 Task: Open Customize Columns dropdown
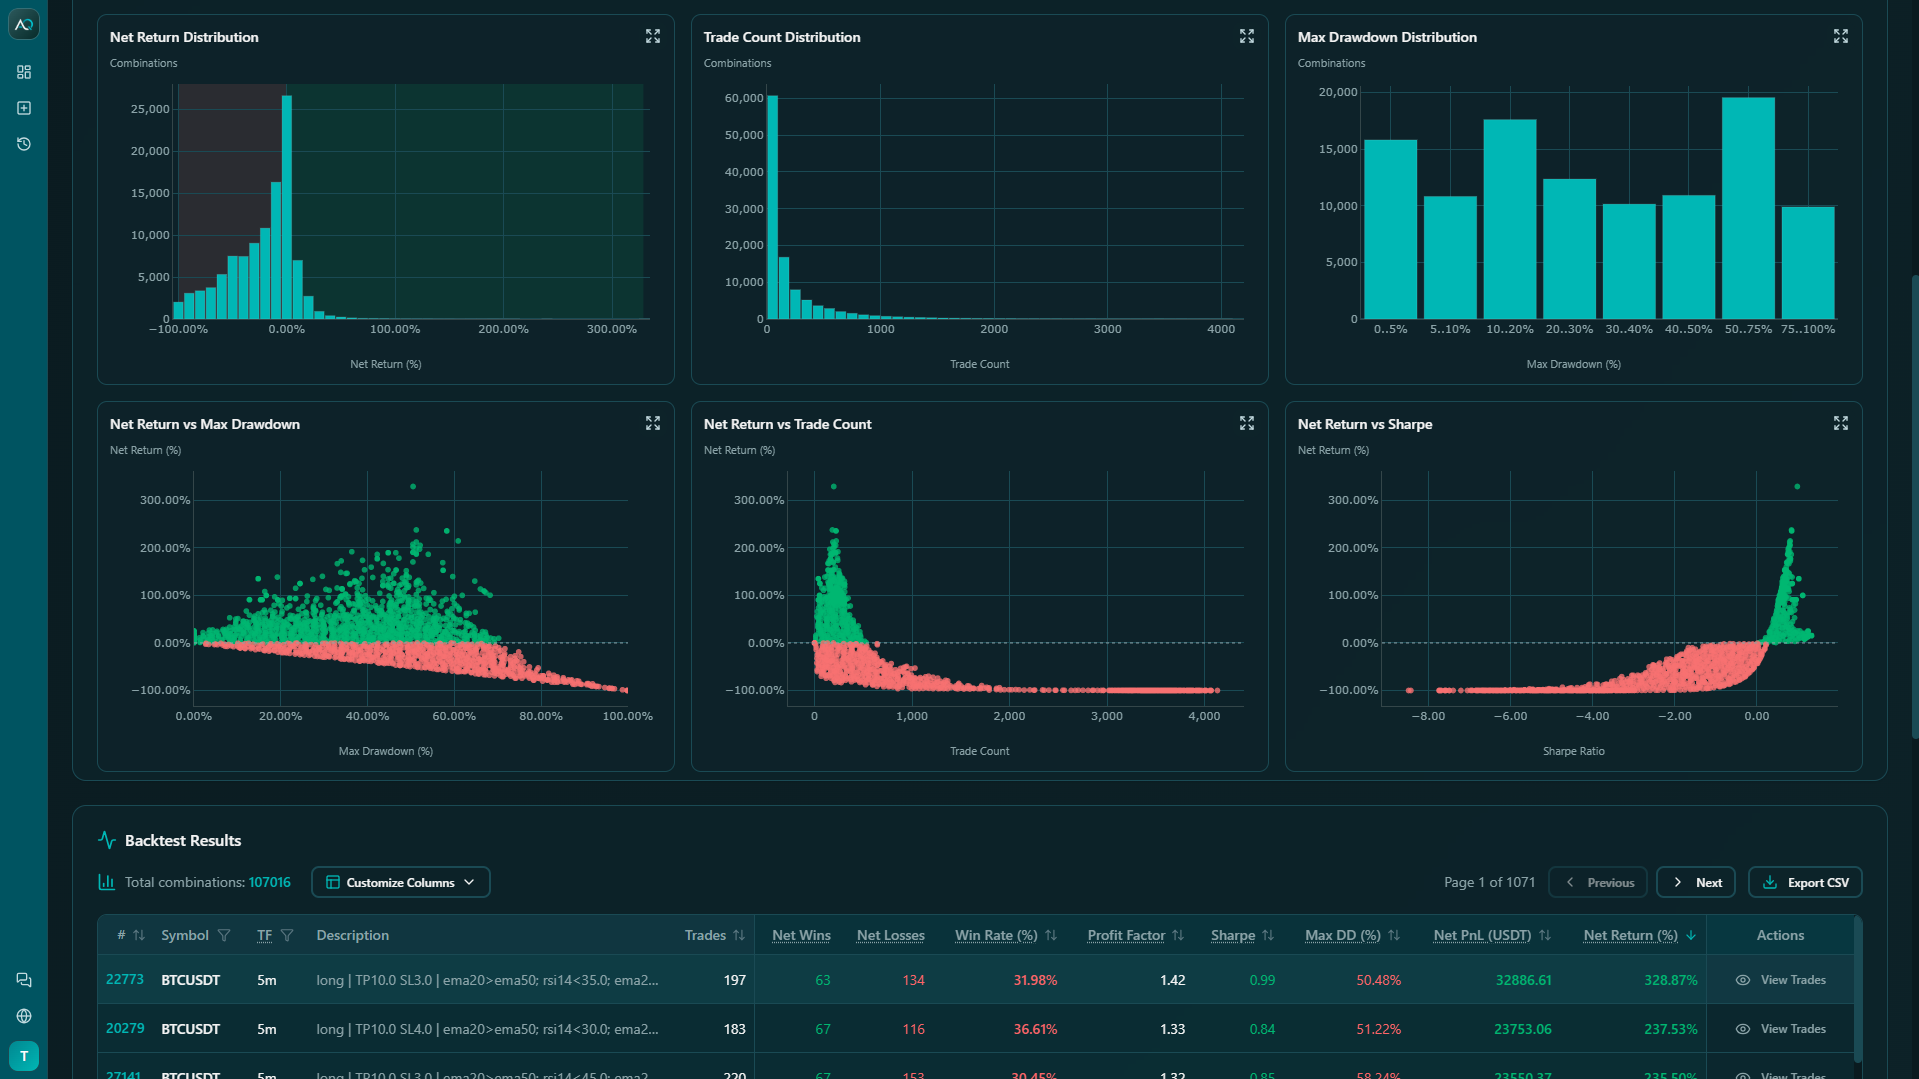(x=401, y=882)
